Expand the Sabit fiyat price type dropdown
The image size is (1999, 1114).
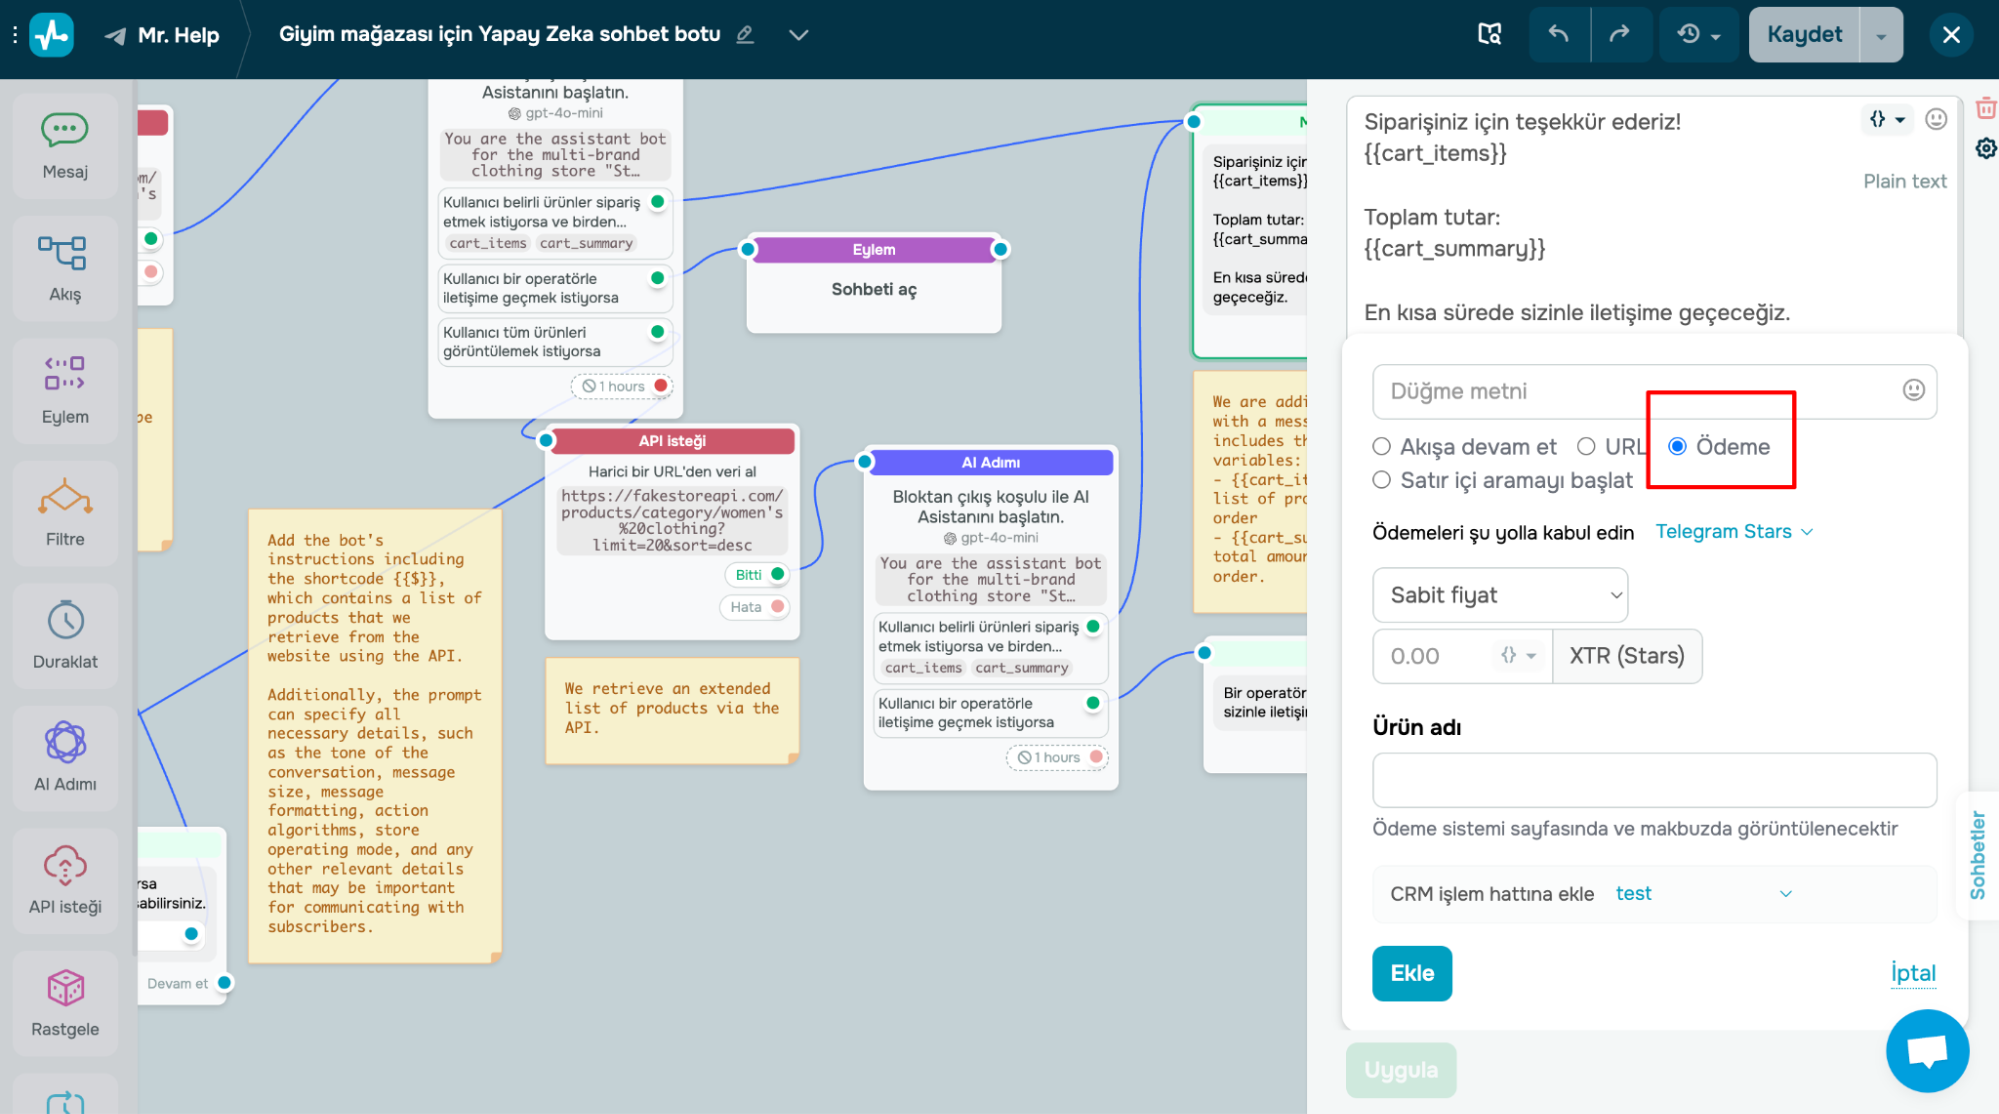(x=1499, y=595)
